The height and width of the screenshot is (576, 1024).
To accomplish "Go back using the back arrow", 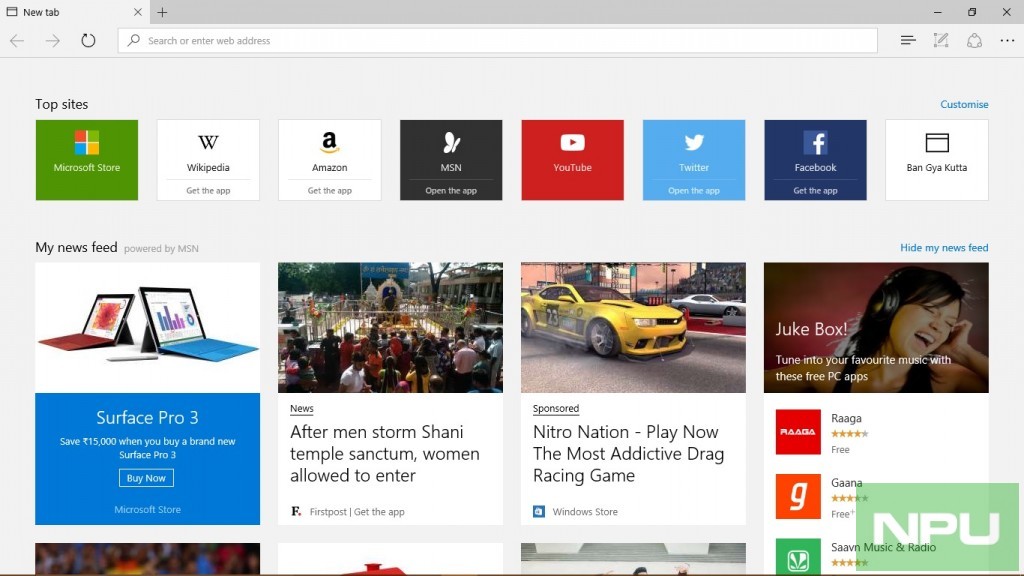I will [17, 40].
